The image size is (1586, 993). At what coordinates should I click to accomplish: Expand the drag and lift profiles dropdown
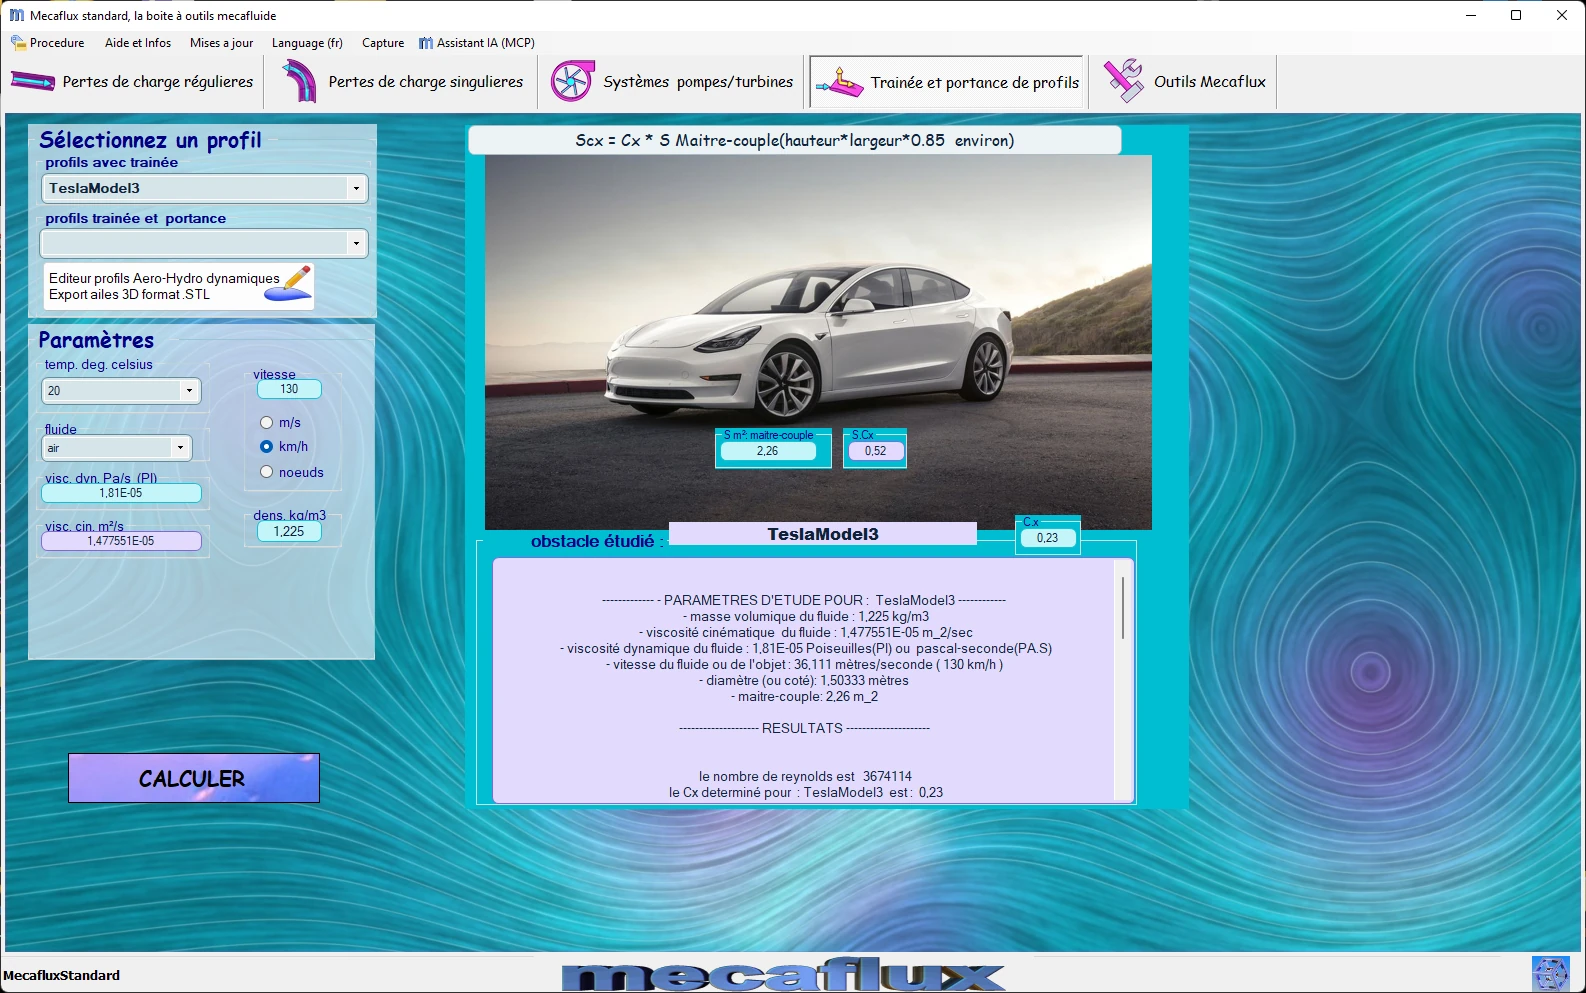tap(356, 243)
